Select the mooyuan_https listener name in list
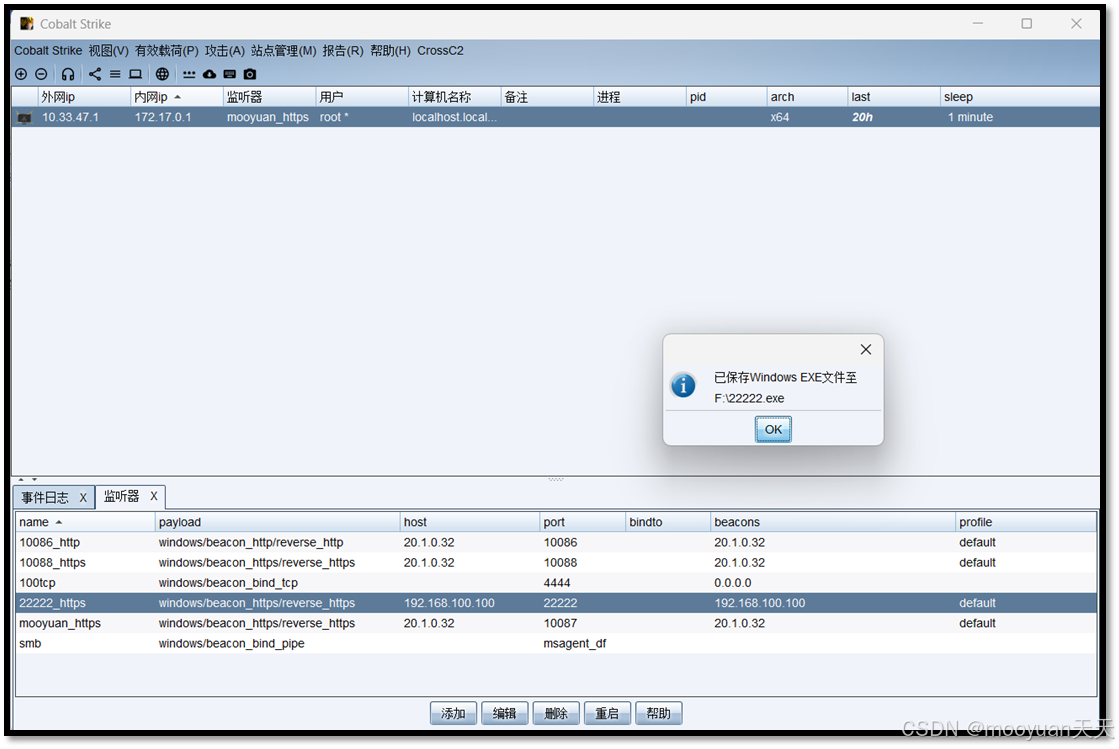Image resolution: width=1119 pixels, height=749 pixels. click(x=60, y=623)
